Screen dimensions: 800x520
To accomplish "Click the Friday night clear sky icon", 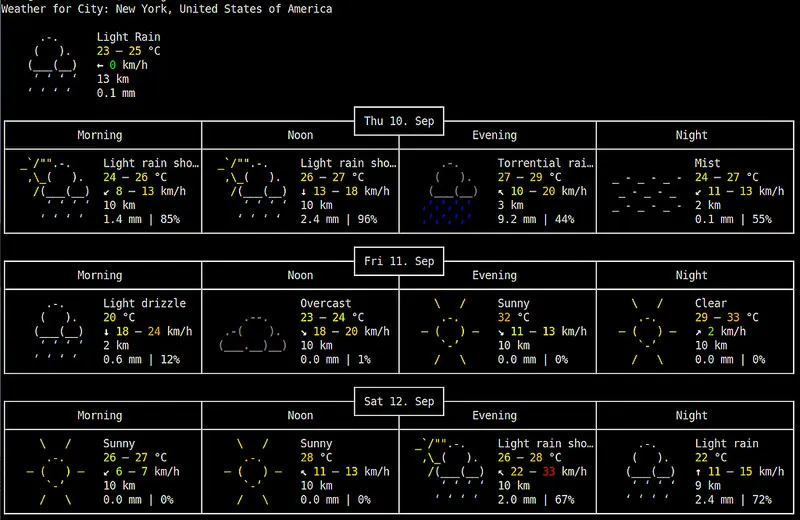I will [647, 331].
